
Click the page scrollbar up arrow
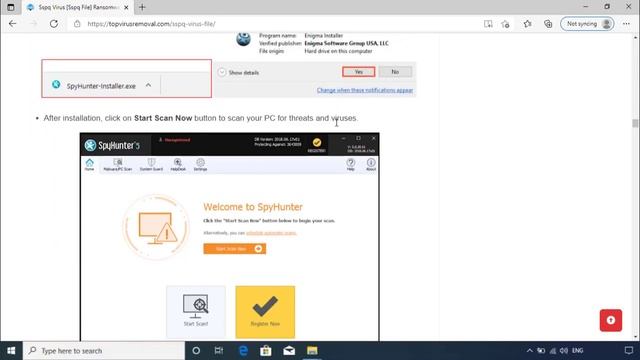click(x=636, y=38)
